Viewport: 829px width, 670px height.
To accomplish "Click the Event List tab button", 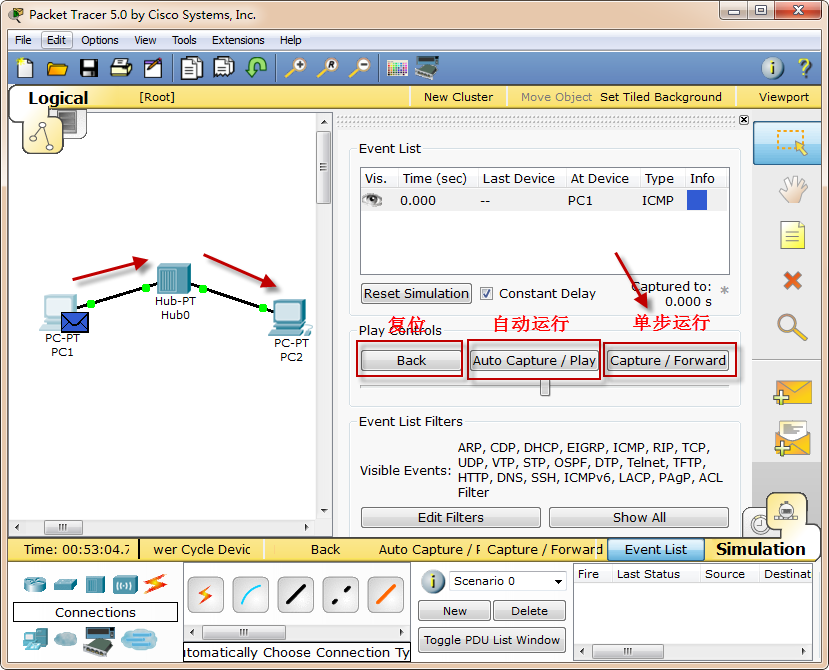I will (656, 549).
